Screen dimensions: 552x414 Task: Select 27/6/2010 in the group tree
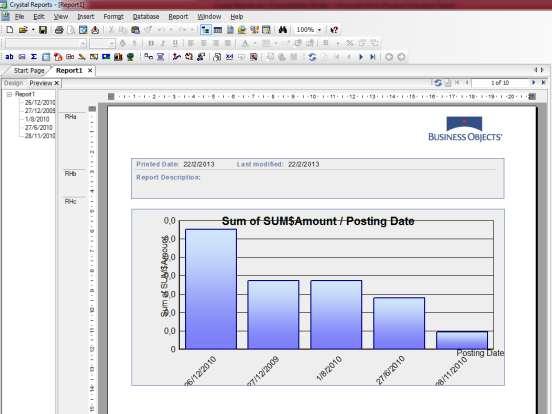pos(39,127)
